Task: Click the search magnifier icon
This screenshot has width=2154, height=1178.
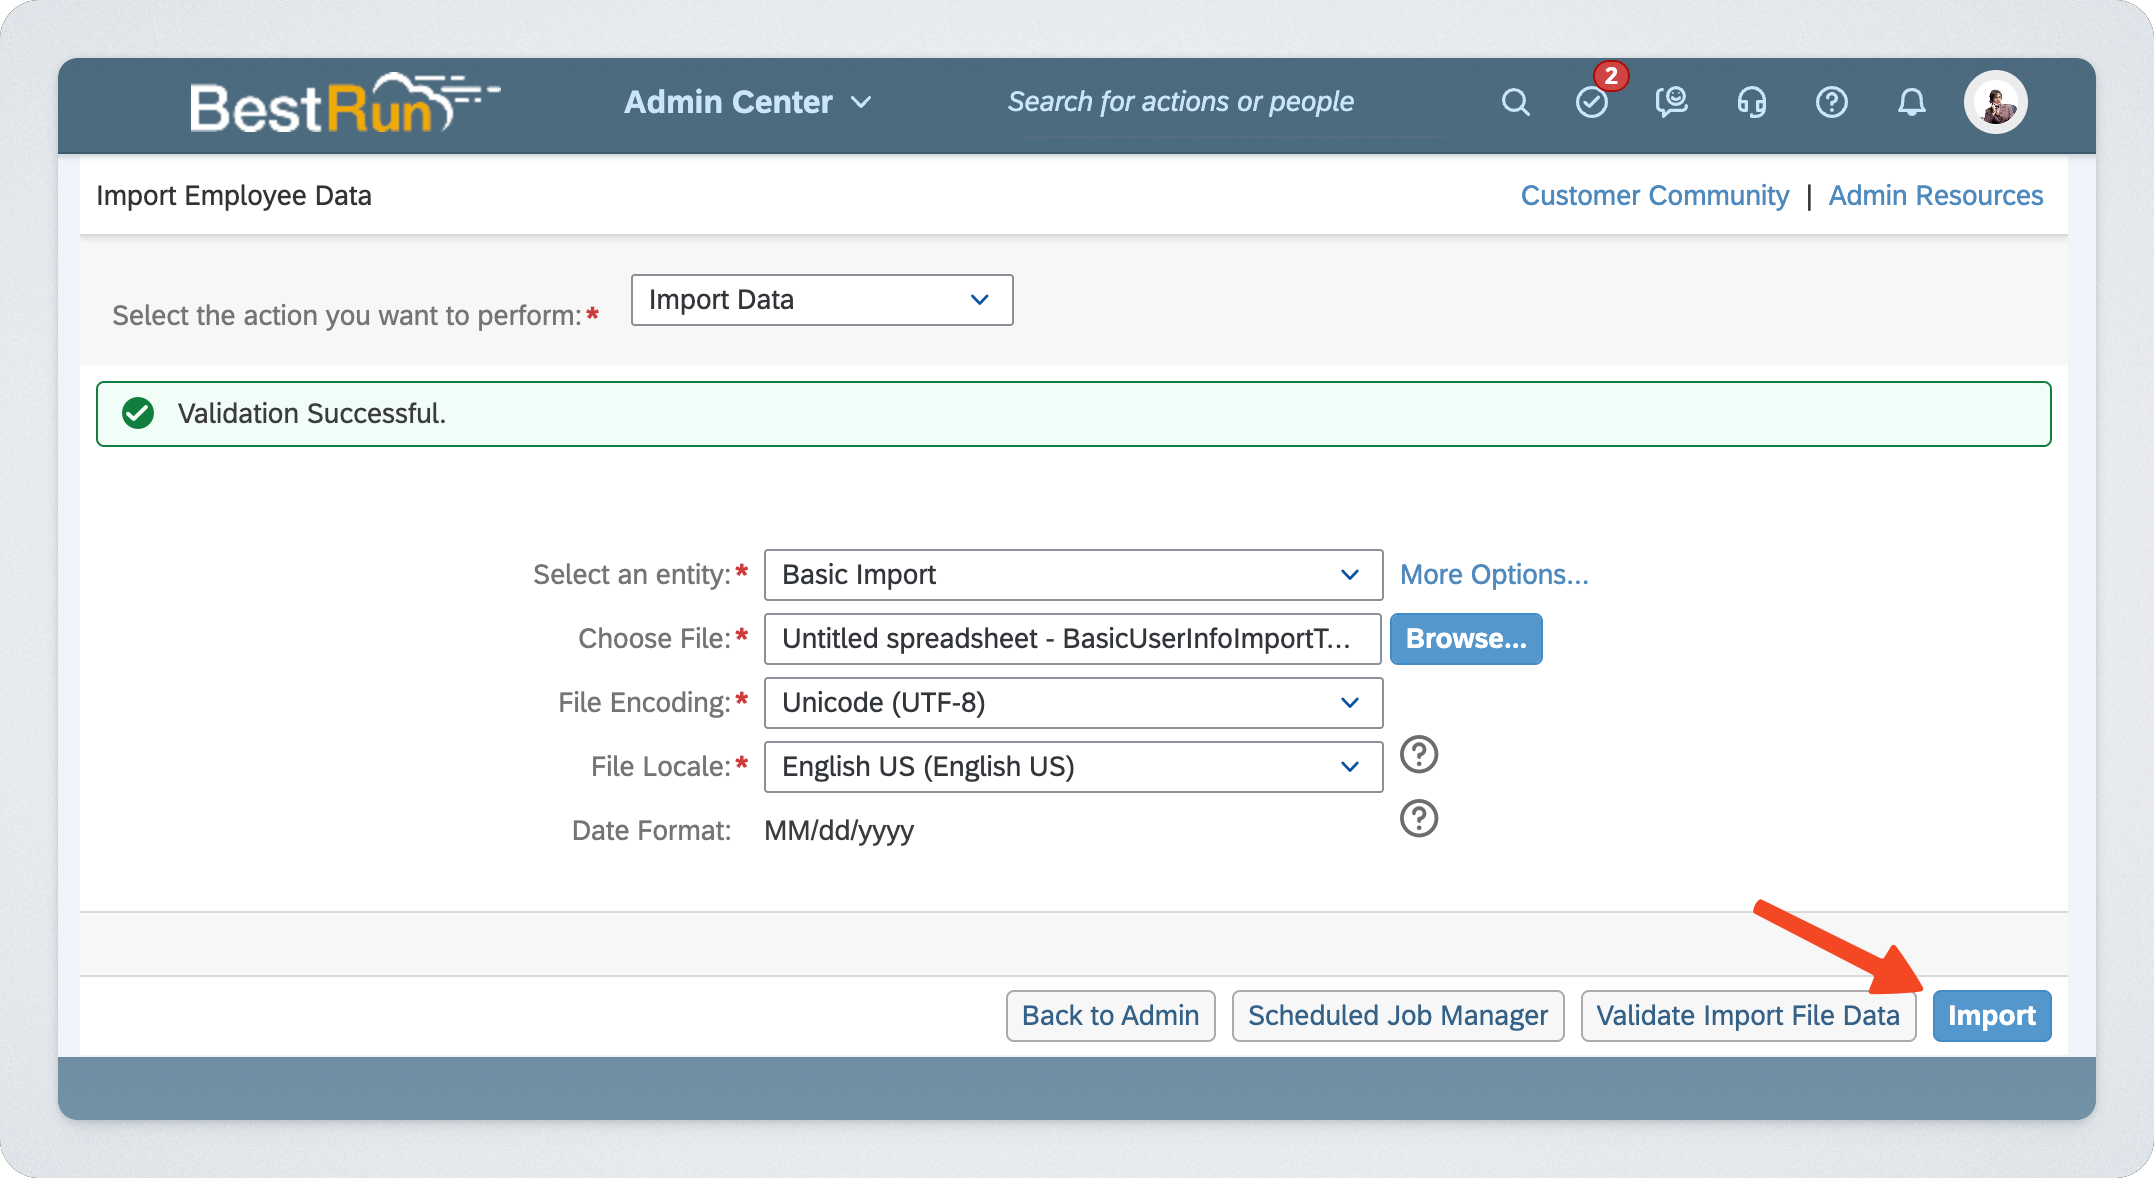Action: point(1515,102)
